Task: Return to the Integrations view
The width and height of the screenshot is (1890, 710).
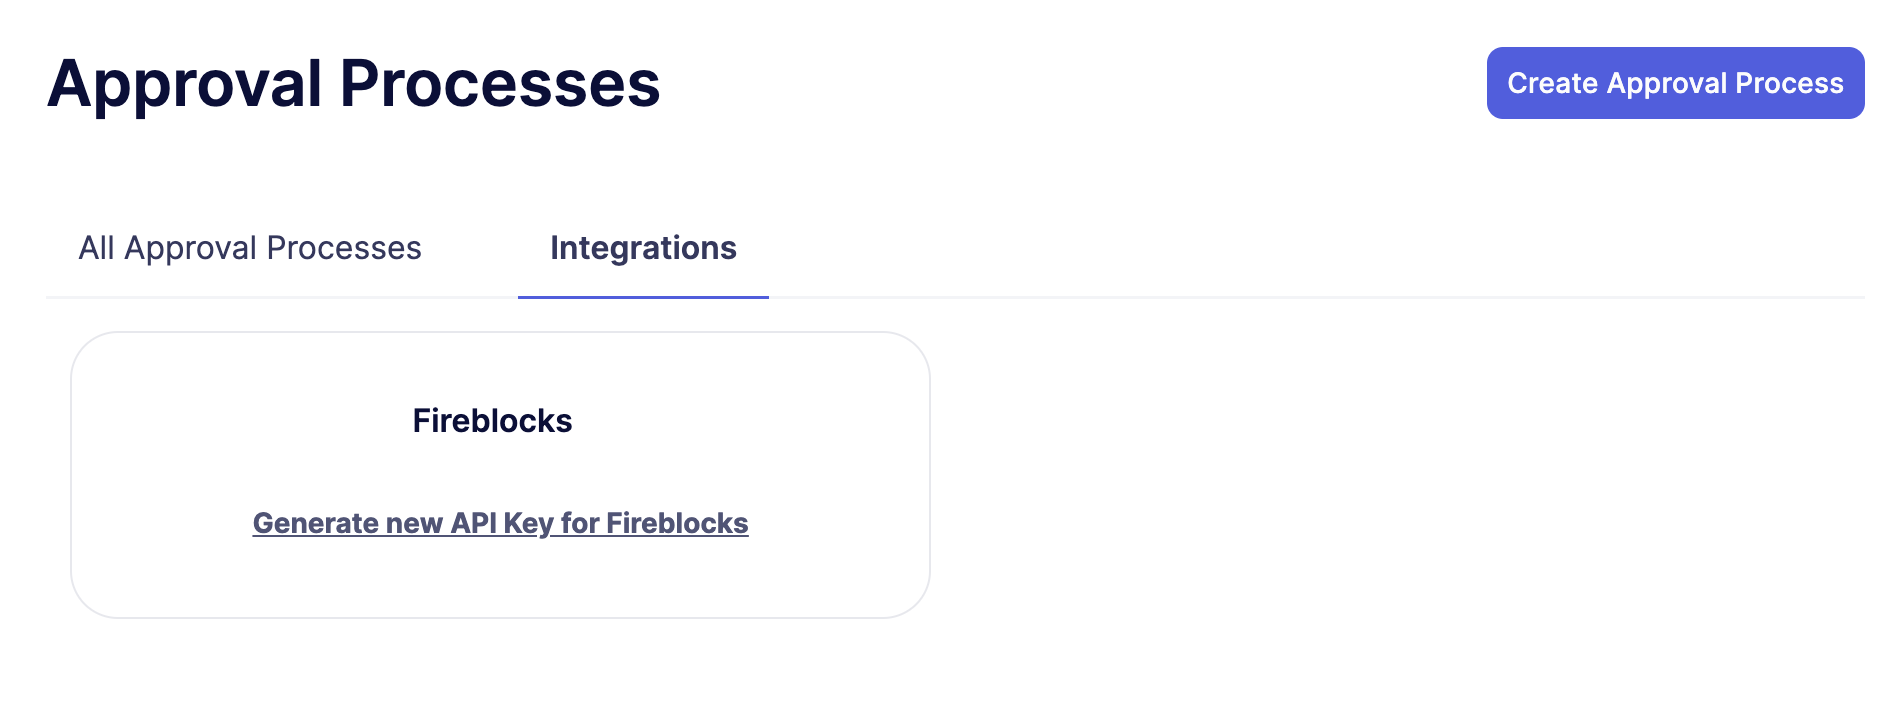Action: pos(643,248)
